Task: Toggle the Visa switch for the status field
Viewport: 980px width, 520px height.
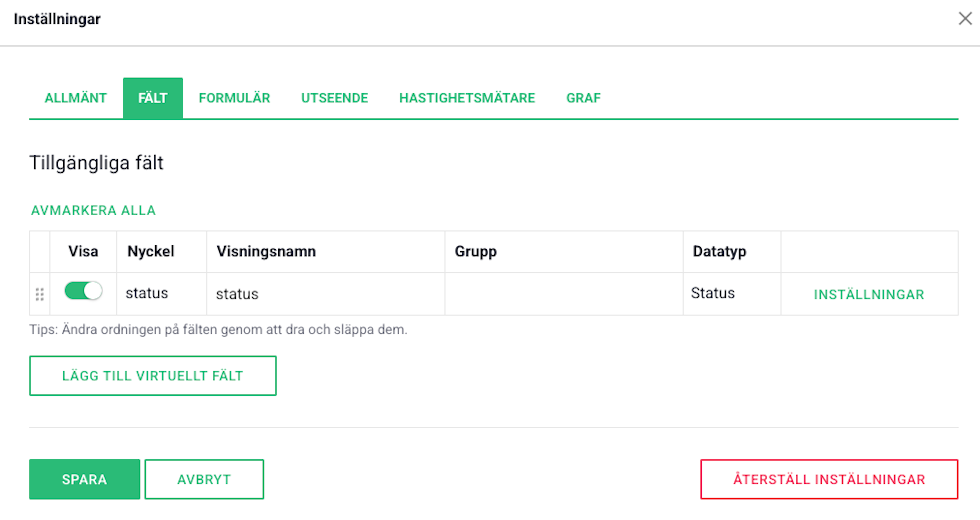Action: (83, 291)
